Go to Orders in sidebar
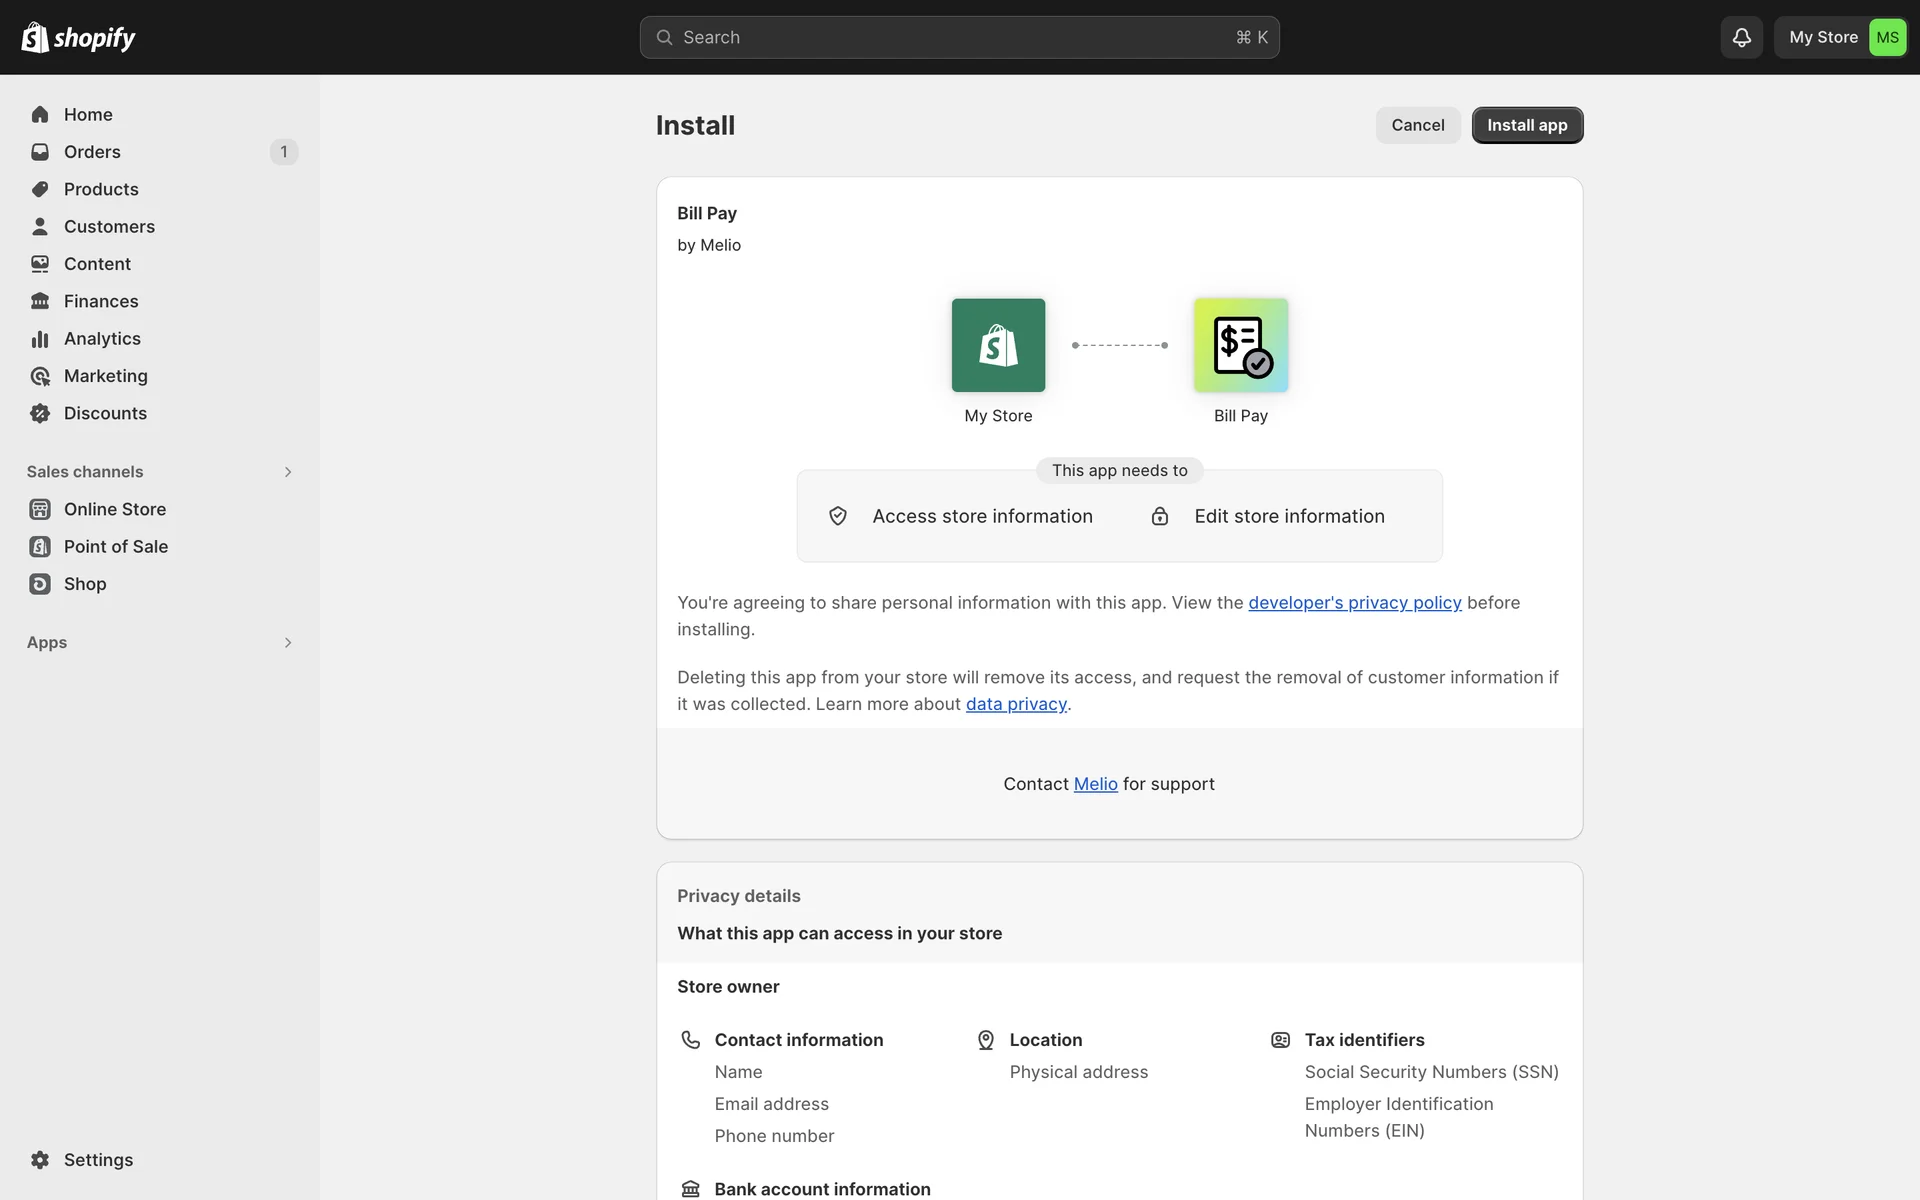The width and height of the screenshot is (1920, 1200). tap(92, 152)
